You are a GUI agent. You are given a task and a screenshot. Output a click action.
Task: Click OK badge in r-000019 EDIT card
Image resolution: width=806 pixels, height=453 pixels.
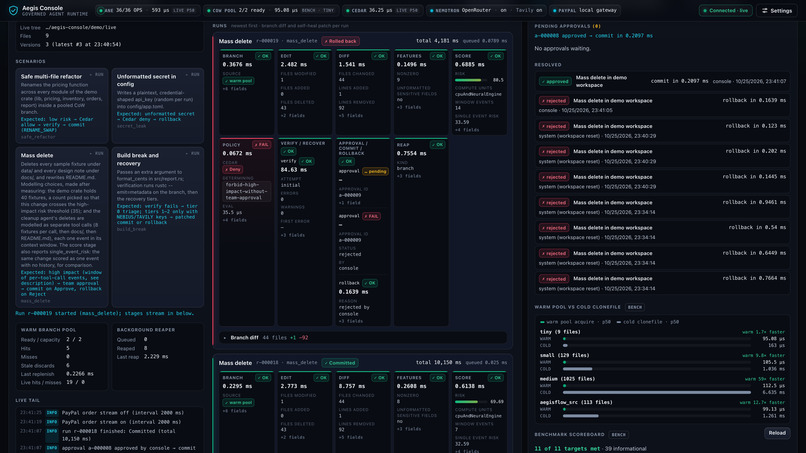point(321,56)
